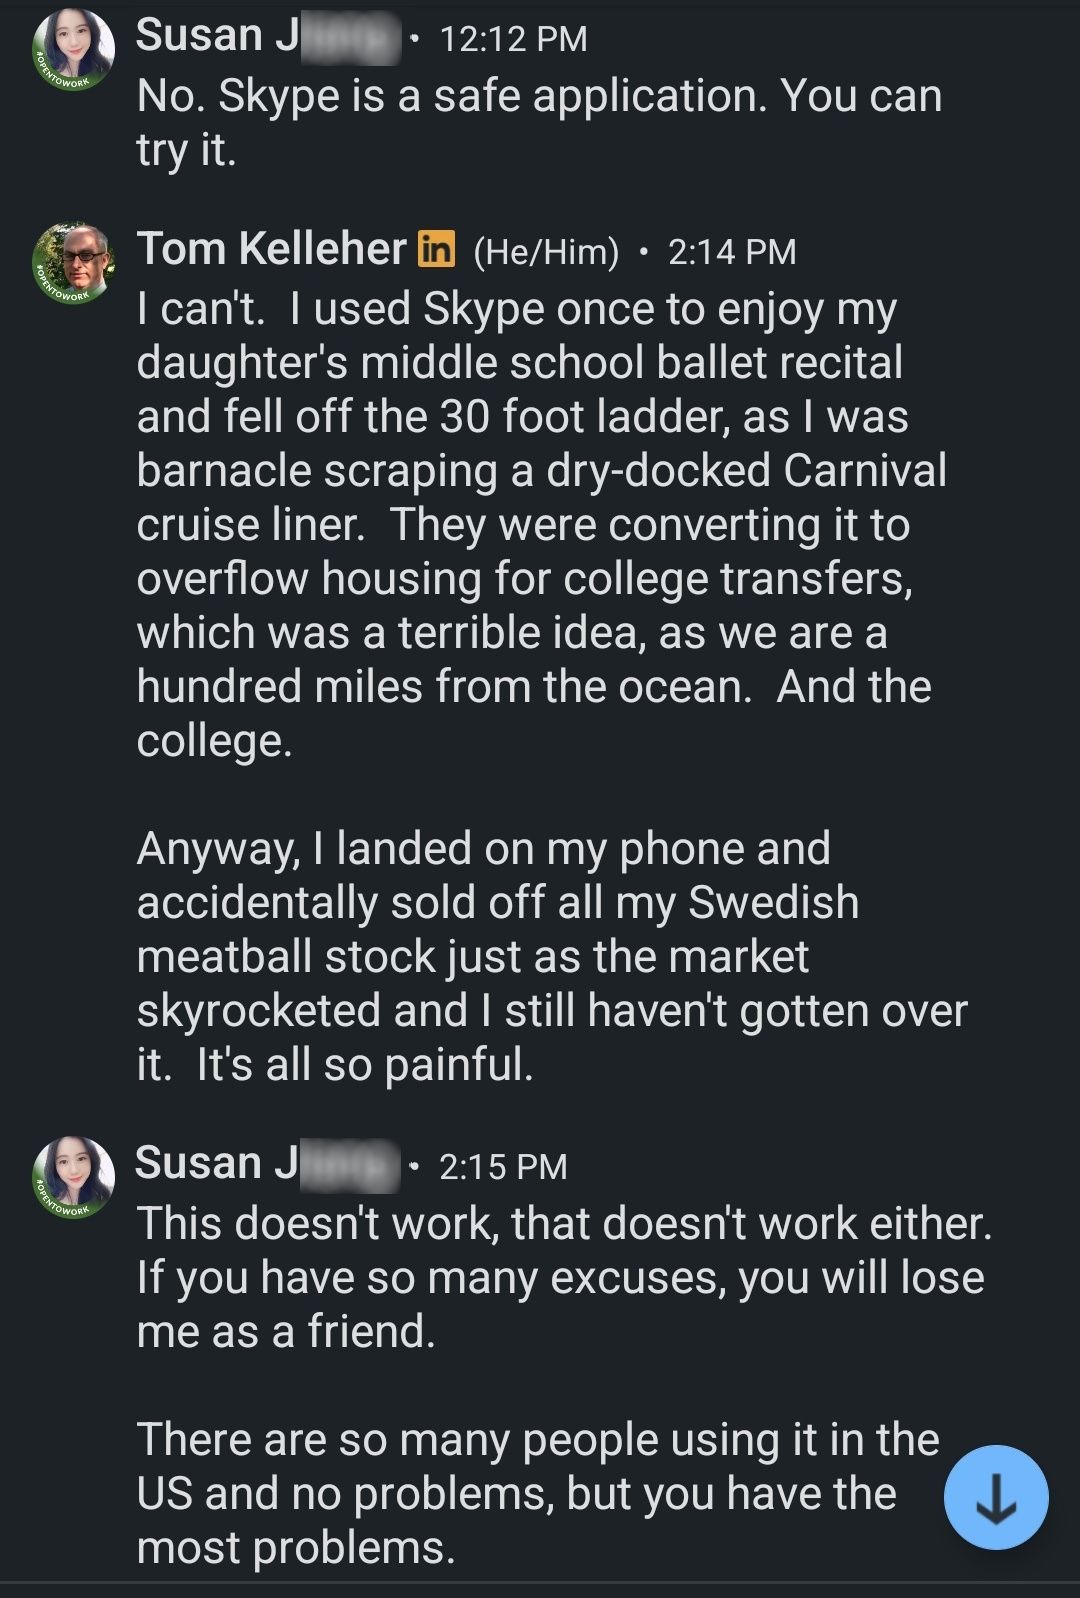Click the word 'college.' ending Tom's first paragraph
The height and width of the screenshot is (1598, 1080).
click(214, 742)
